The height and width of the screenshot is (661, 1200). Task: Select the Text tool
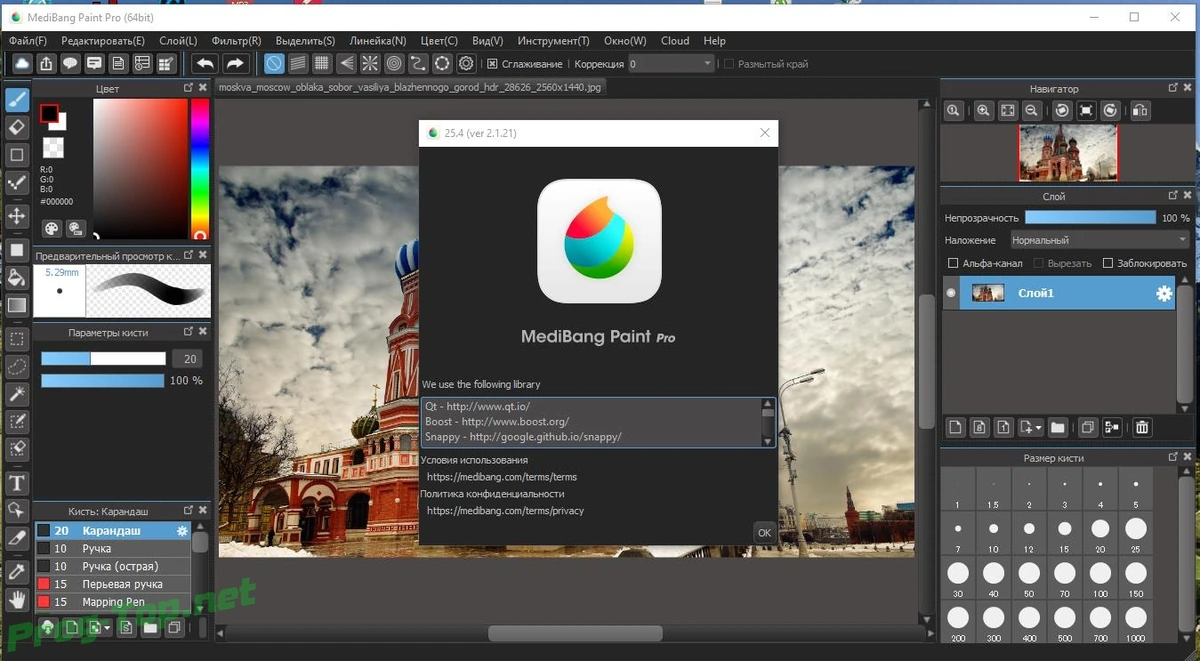click(17, 483)
